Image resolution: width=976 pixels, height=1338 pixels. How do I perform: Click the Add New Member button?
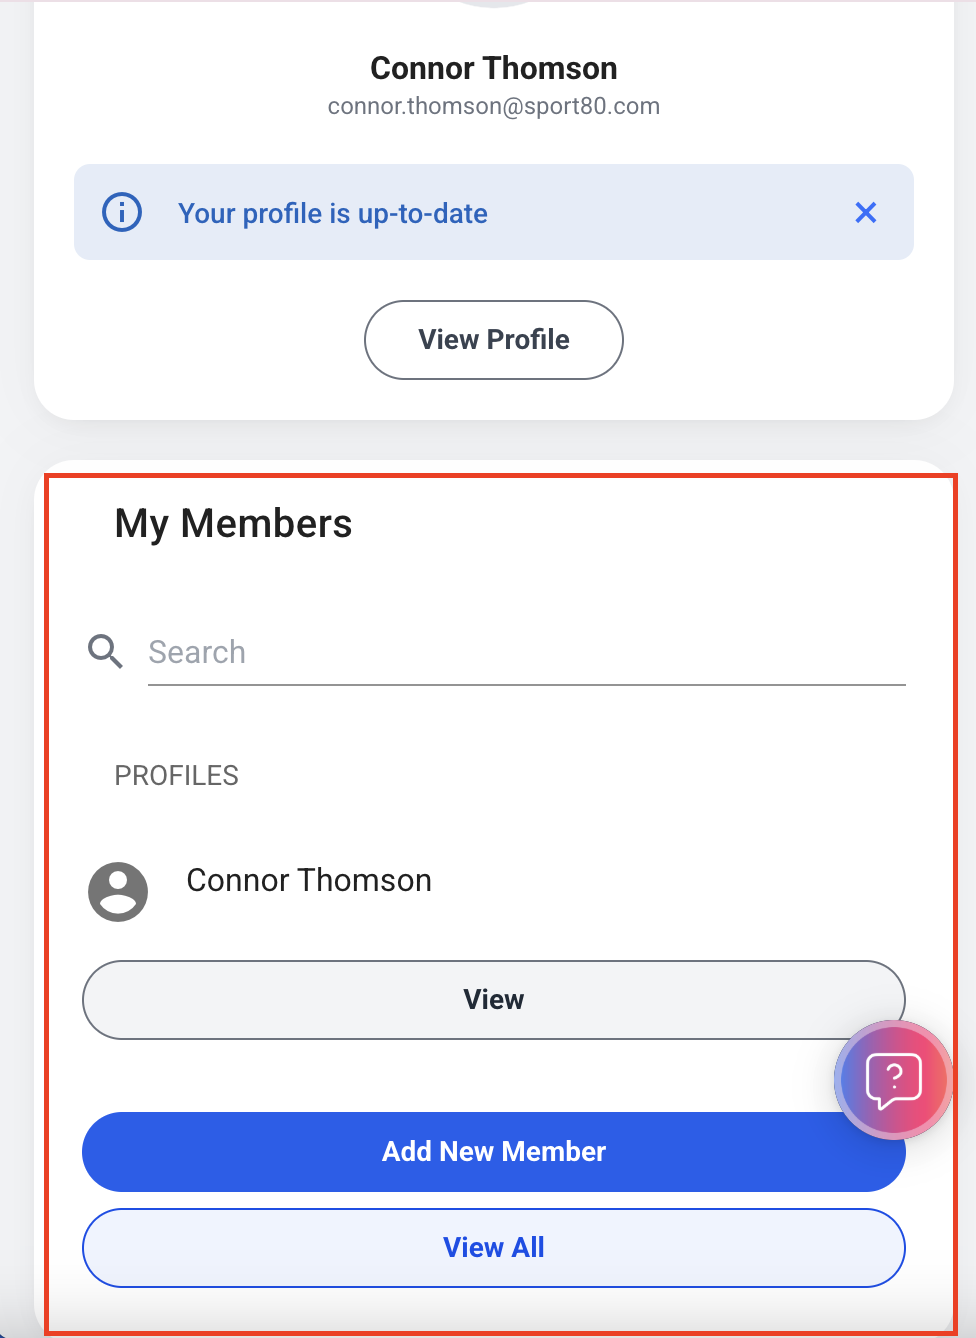click(x=494, y=1152)
